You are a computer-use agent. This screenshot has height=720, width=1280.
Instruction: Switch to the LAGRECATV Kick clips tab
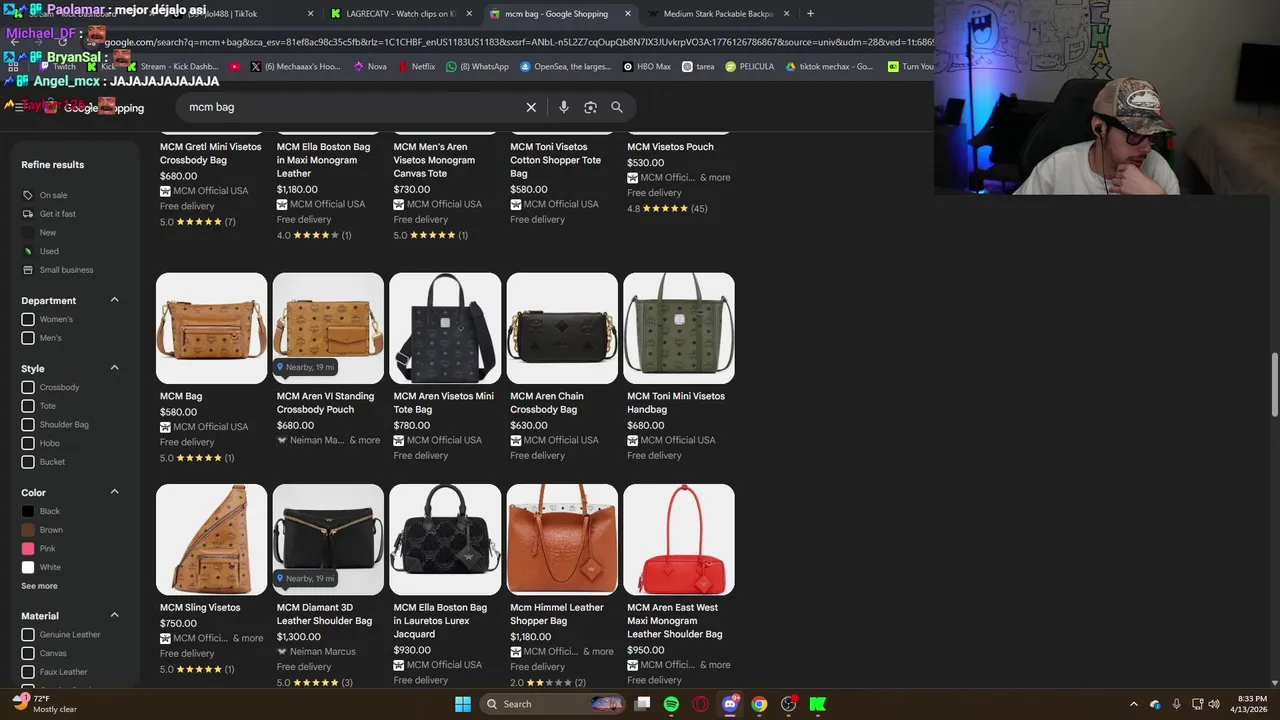click(x=401, y=14)
